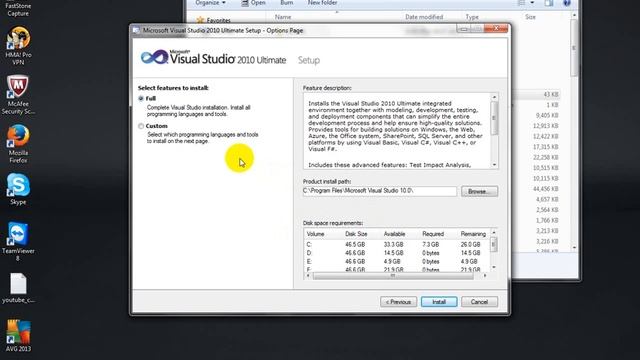Click the help icon in Explorer toolbar
Image resolution: width=640 pixels, height=360 pixels.
(x=567, y=3)
